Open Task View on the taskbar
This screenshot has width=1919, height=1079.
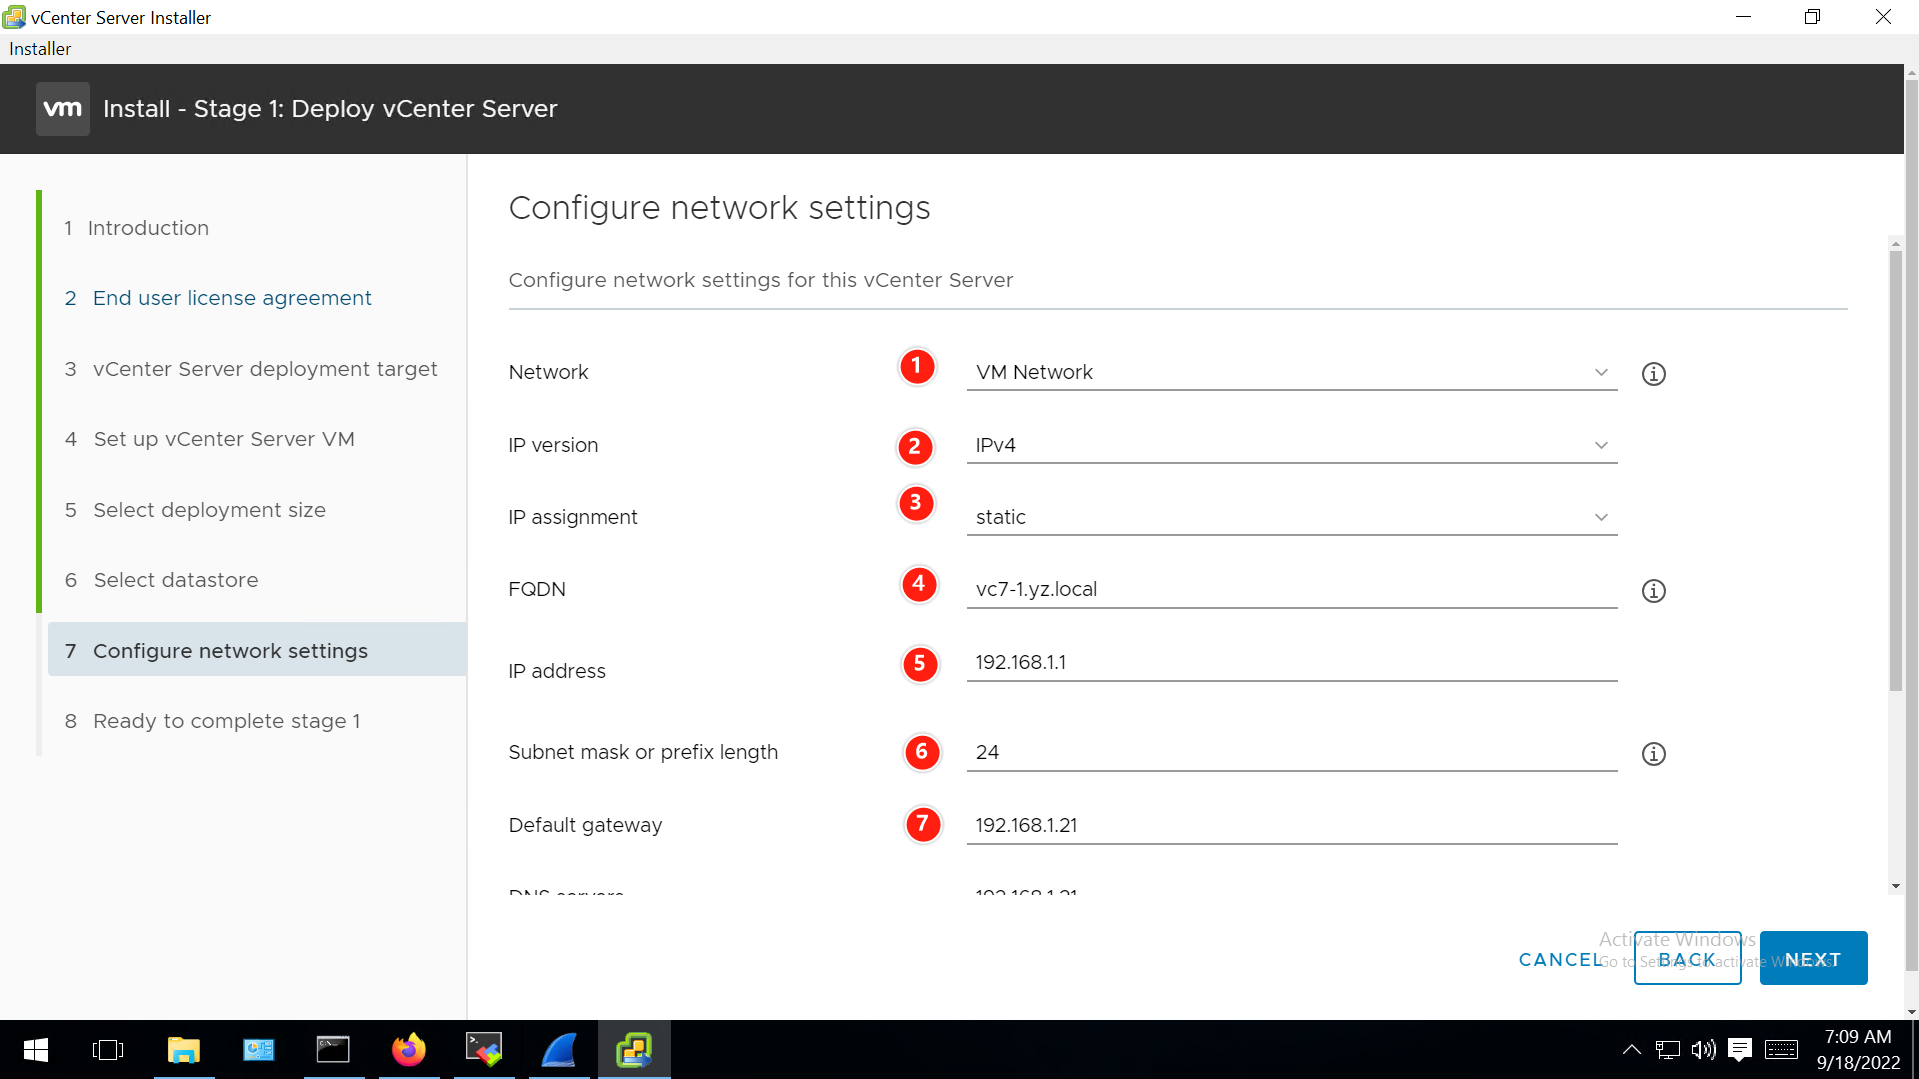tap(108, 1050)
